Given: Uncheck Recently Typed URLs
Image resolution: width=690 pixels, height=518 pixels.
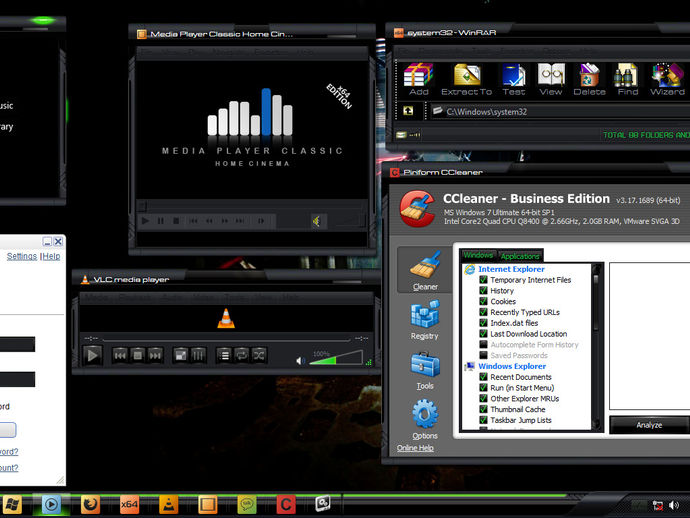Looking at the screenshot, I should [483, 312].
